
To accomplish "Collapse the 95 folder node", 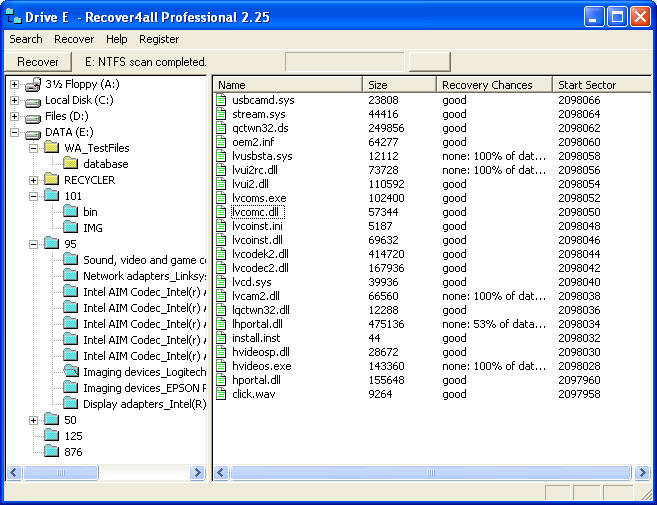I will (34, 244).
